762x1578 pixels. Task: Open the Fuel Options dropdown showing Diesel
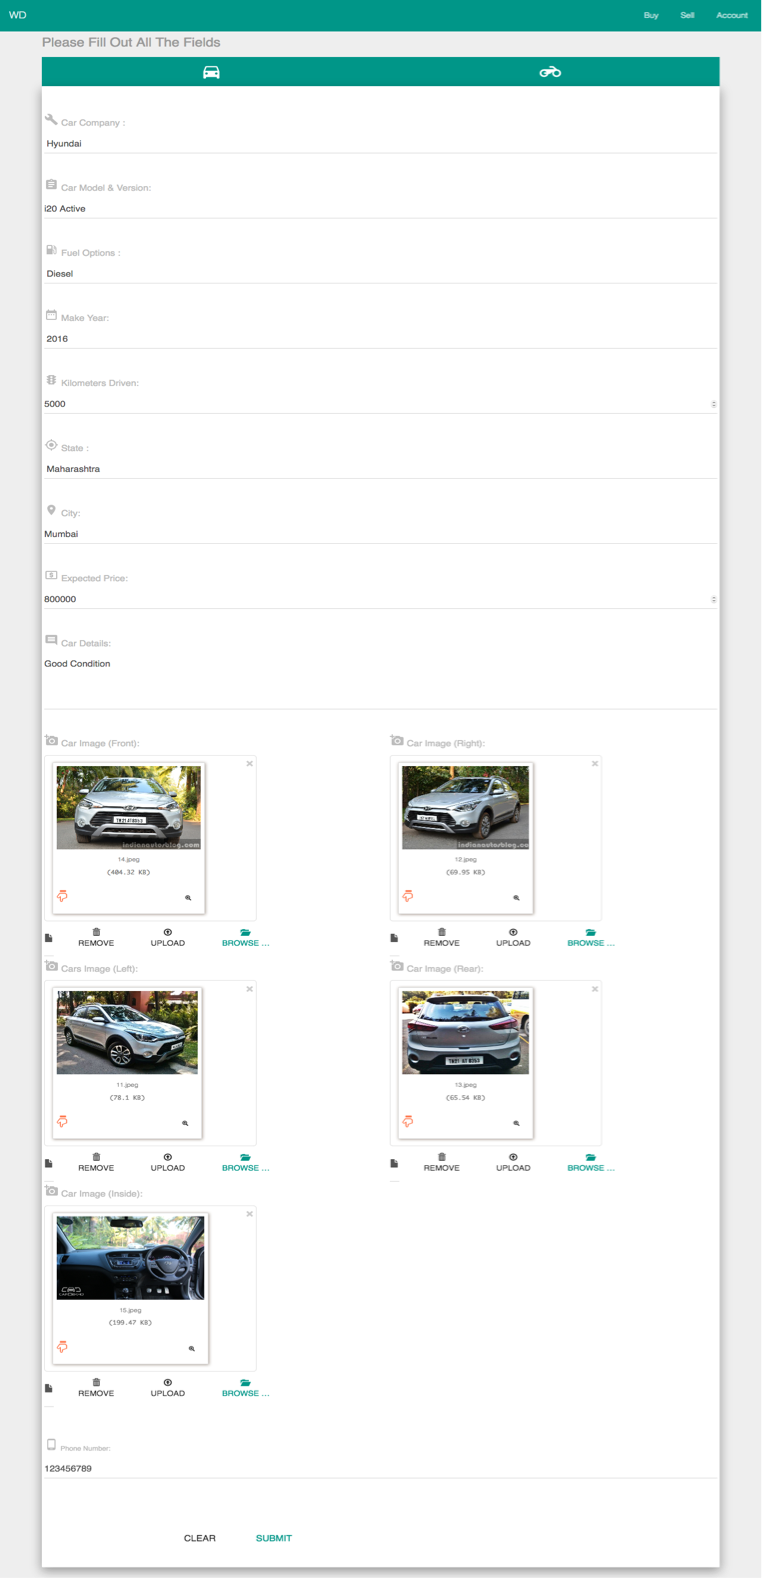tap(380, 273)
